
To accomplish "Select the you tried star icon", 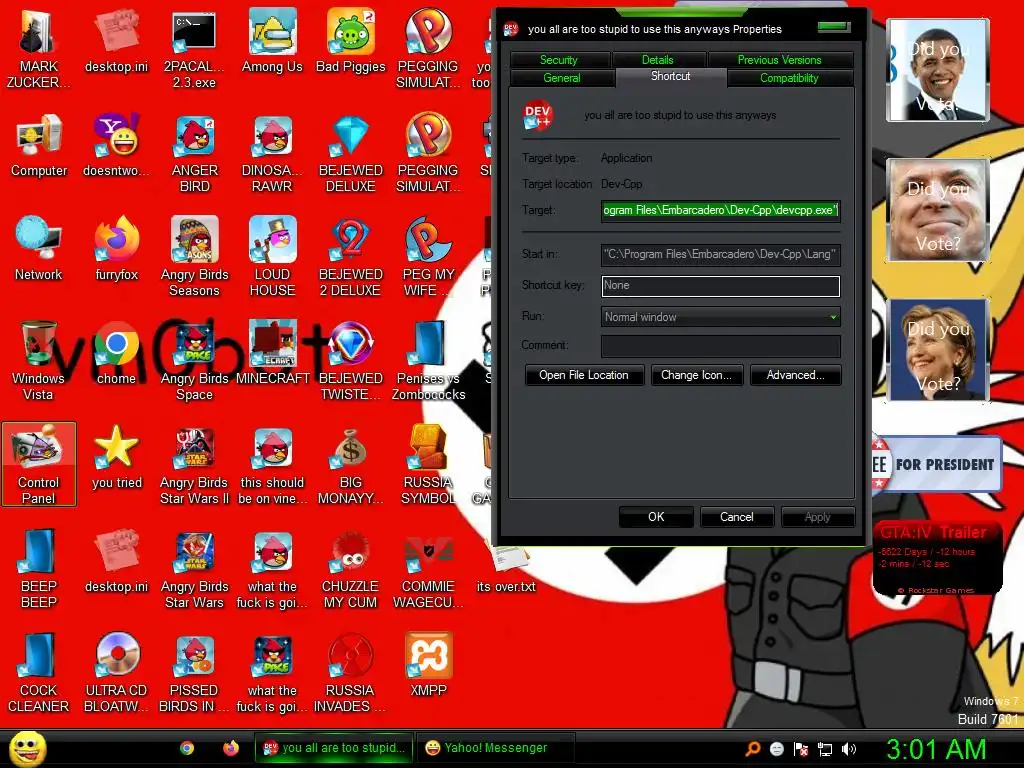I will coord(116,457).
